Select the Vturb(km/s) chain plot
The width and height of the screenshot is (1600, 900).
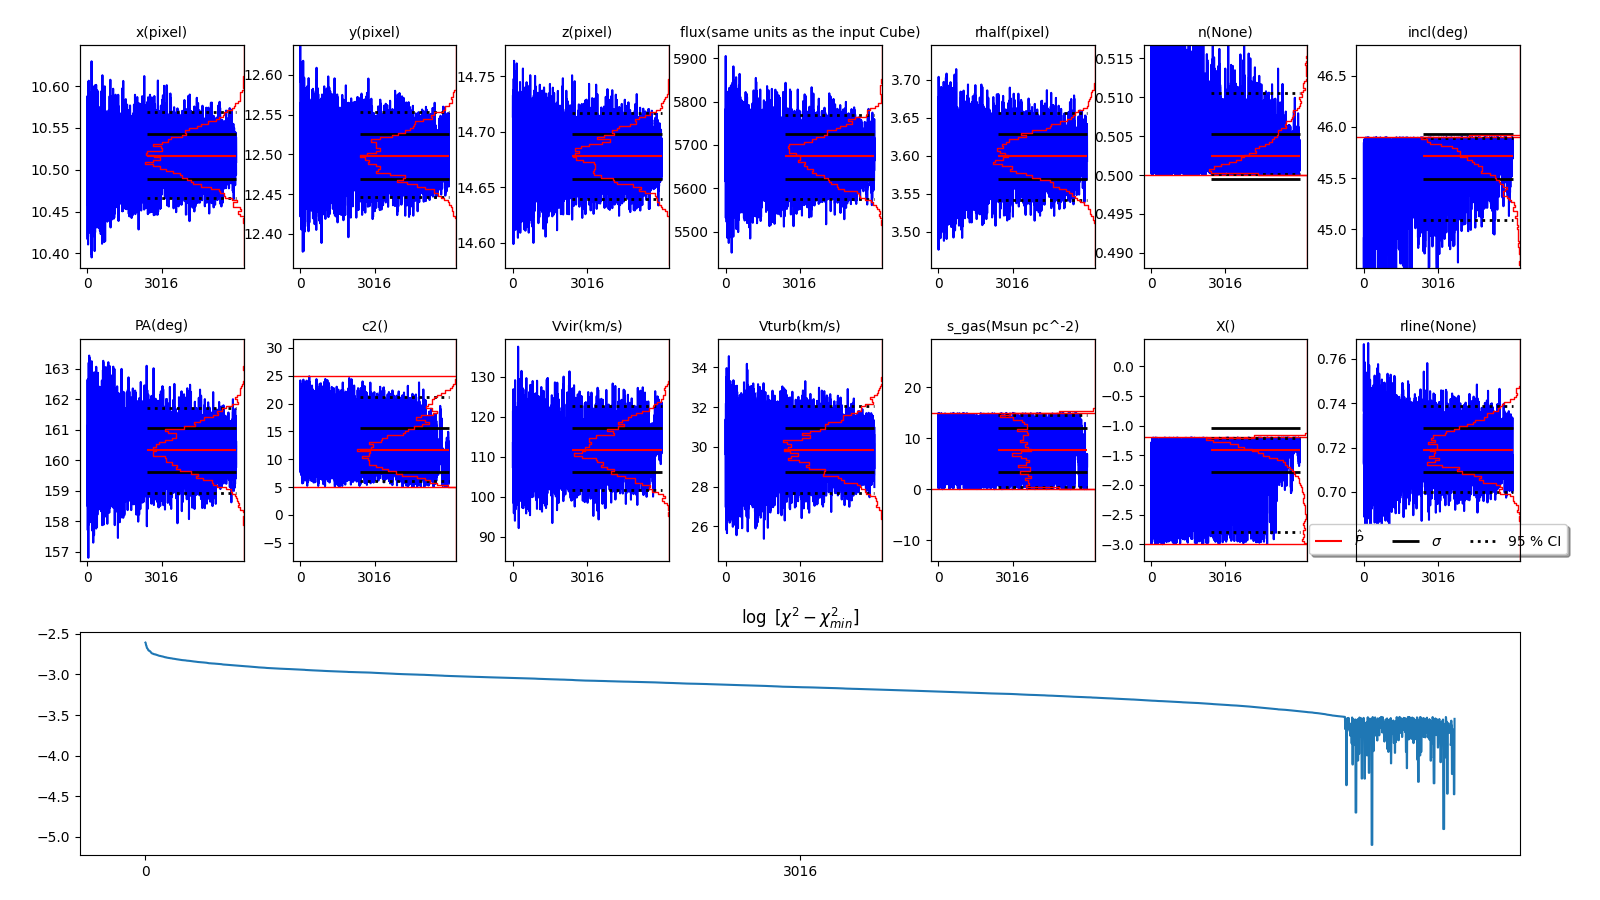799,450
